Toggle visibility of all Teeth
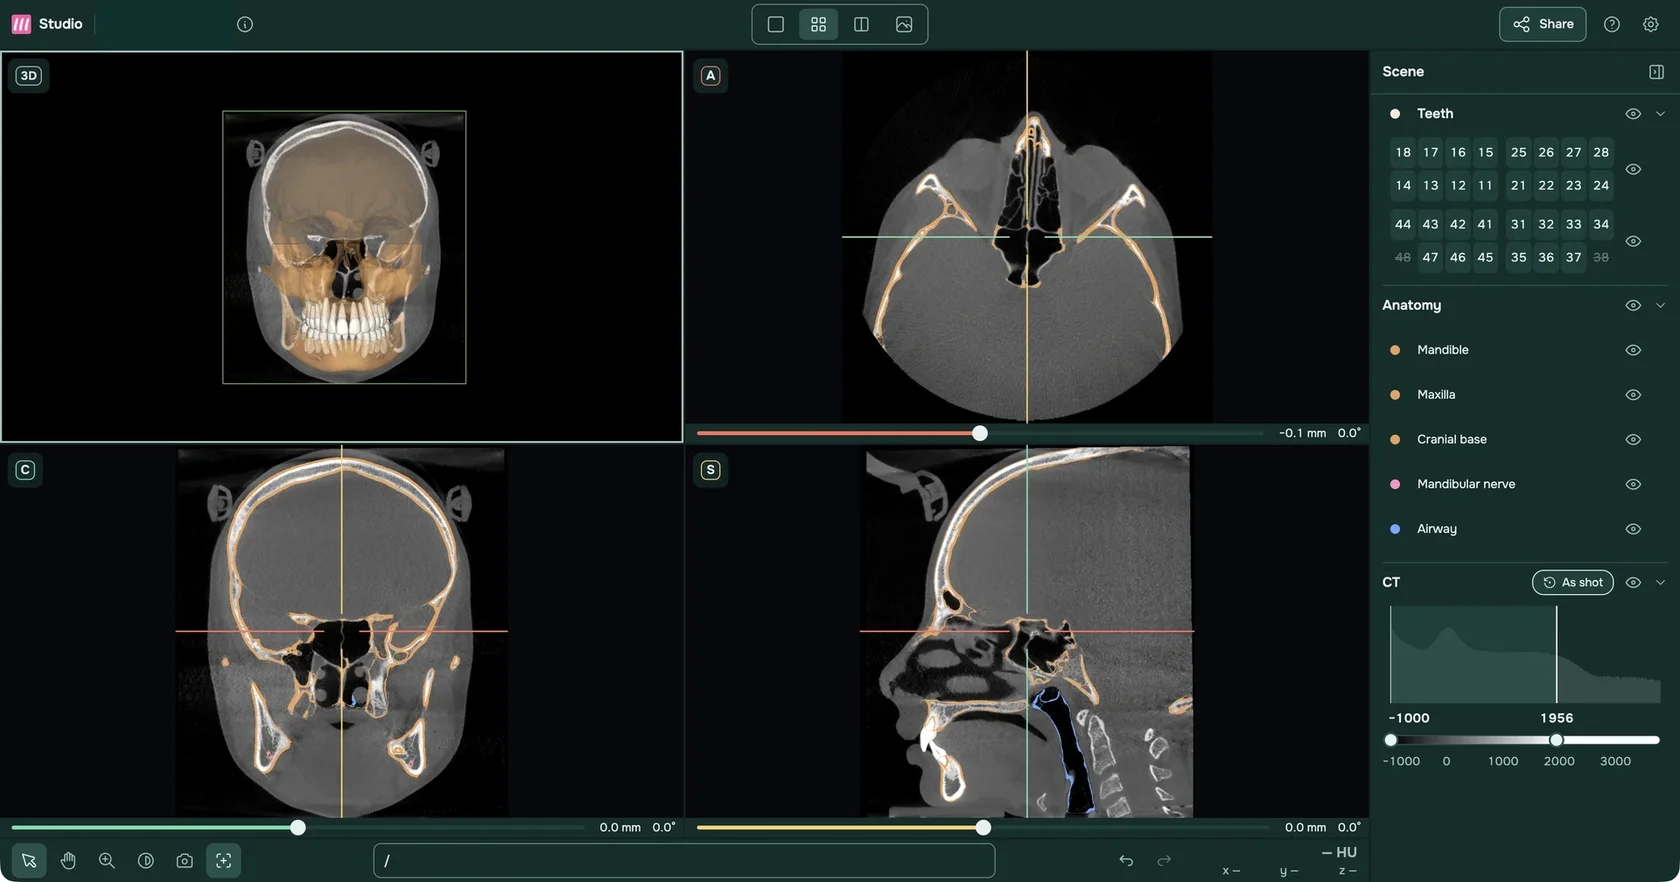The width and height of the screenshot is (1680, 882). (1633, 114)
